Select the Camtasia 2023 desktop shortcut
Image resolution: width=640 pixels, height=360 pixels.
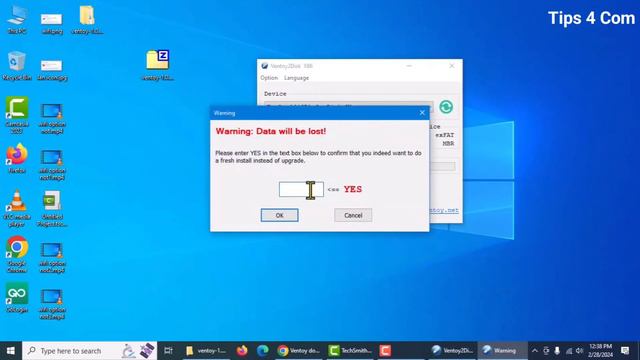(17, 115)
